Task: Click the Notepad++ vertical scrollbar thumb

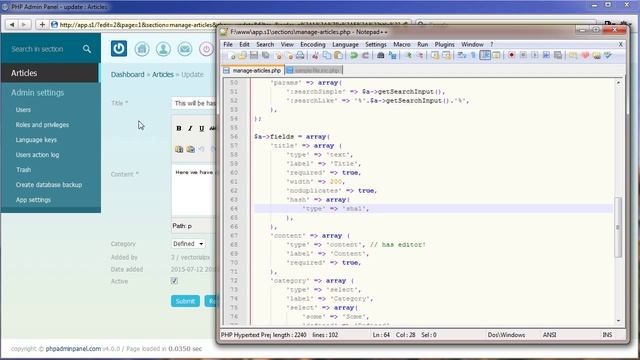Action: coord(618,227)
